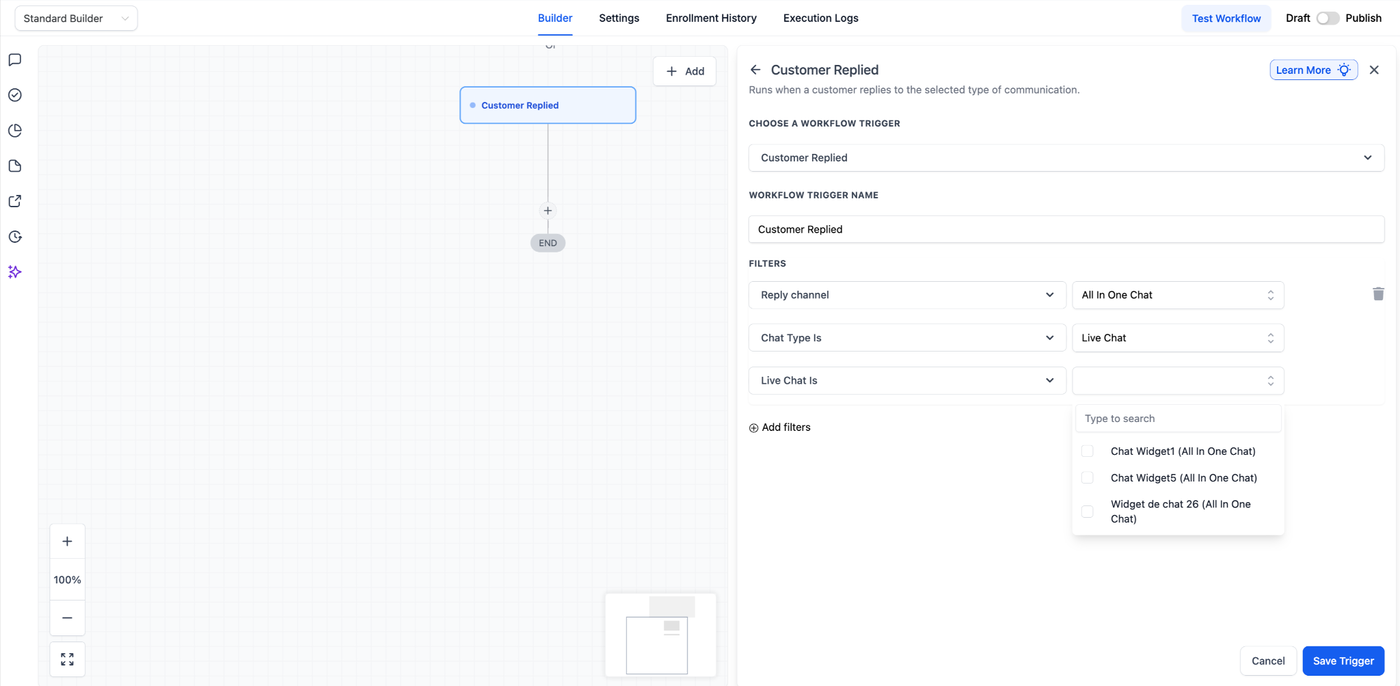This screenshot has height=686, width=1400.
Task: Zoom in with the plus canvas button
Action: point(67,542)
